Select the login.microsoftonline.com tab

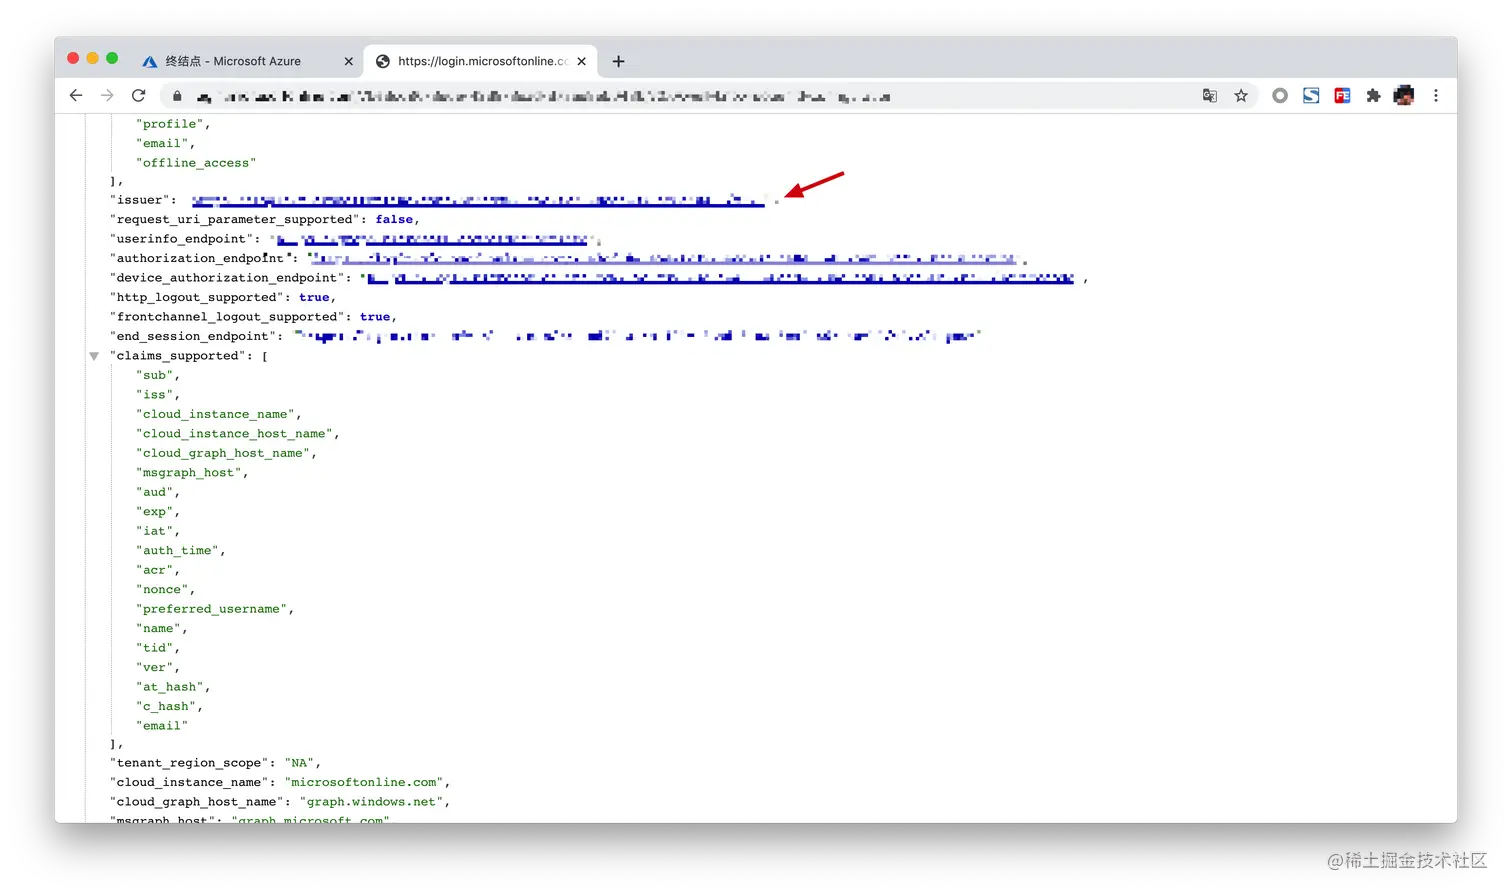(480, 61)
